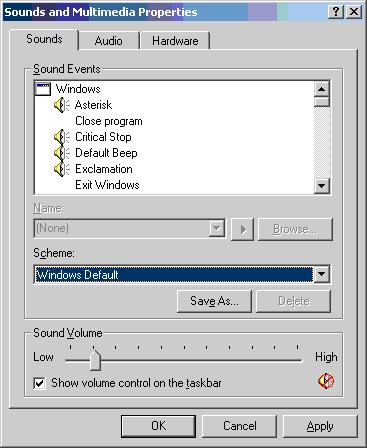Click the speaker icon beside Asterisk

pyautogui.click(x=62, y=105)
